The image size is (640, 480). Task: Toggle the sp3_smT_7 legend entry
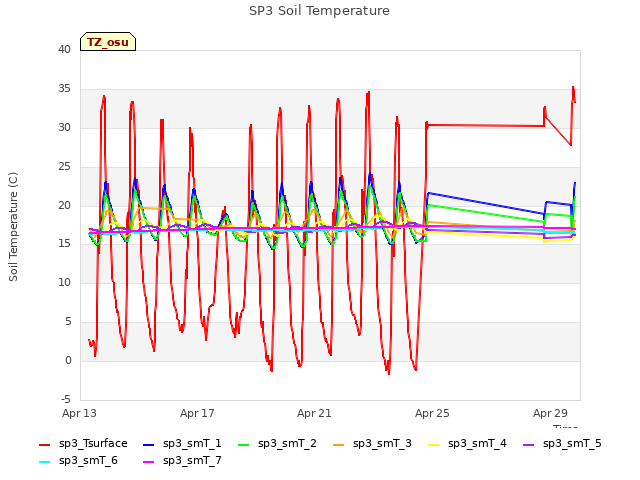[x=182, y=461]
